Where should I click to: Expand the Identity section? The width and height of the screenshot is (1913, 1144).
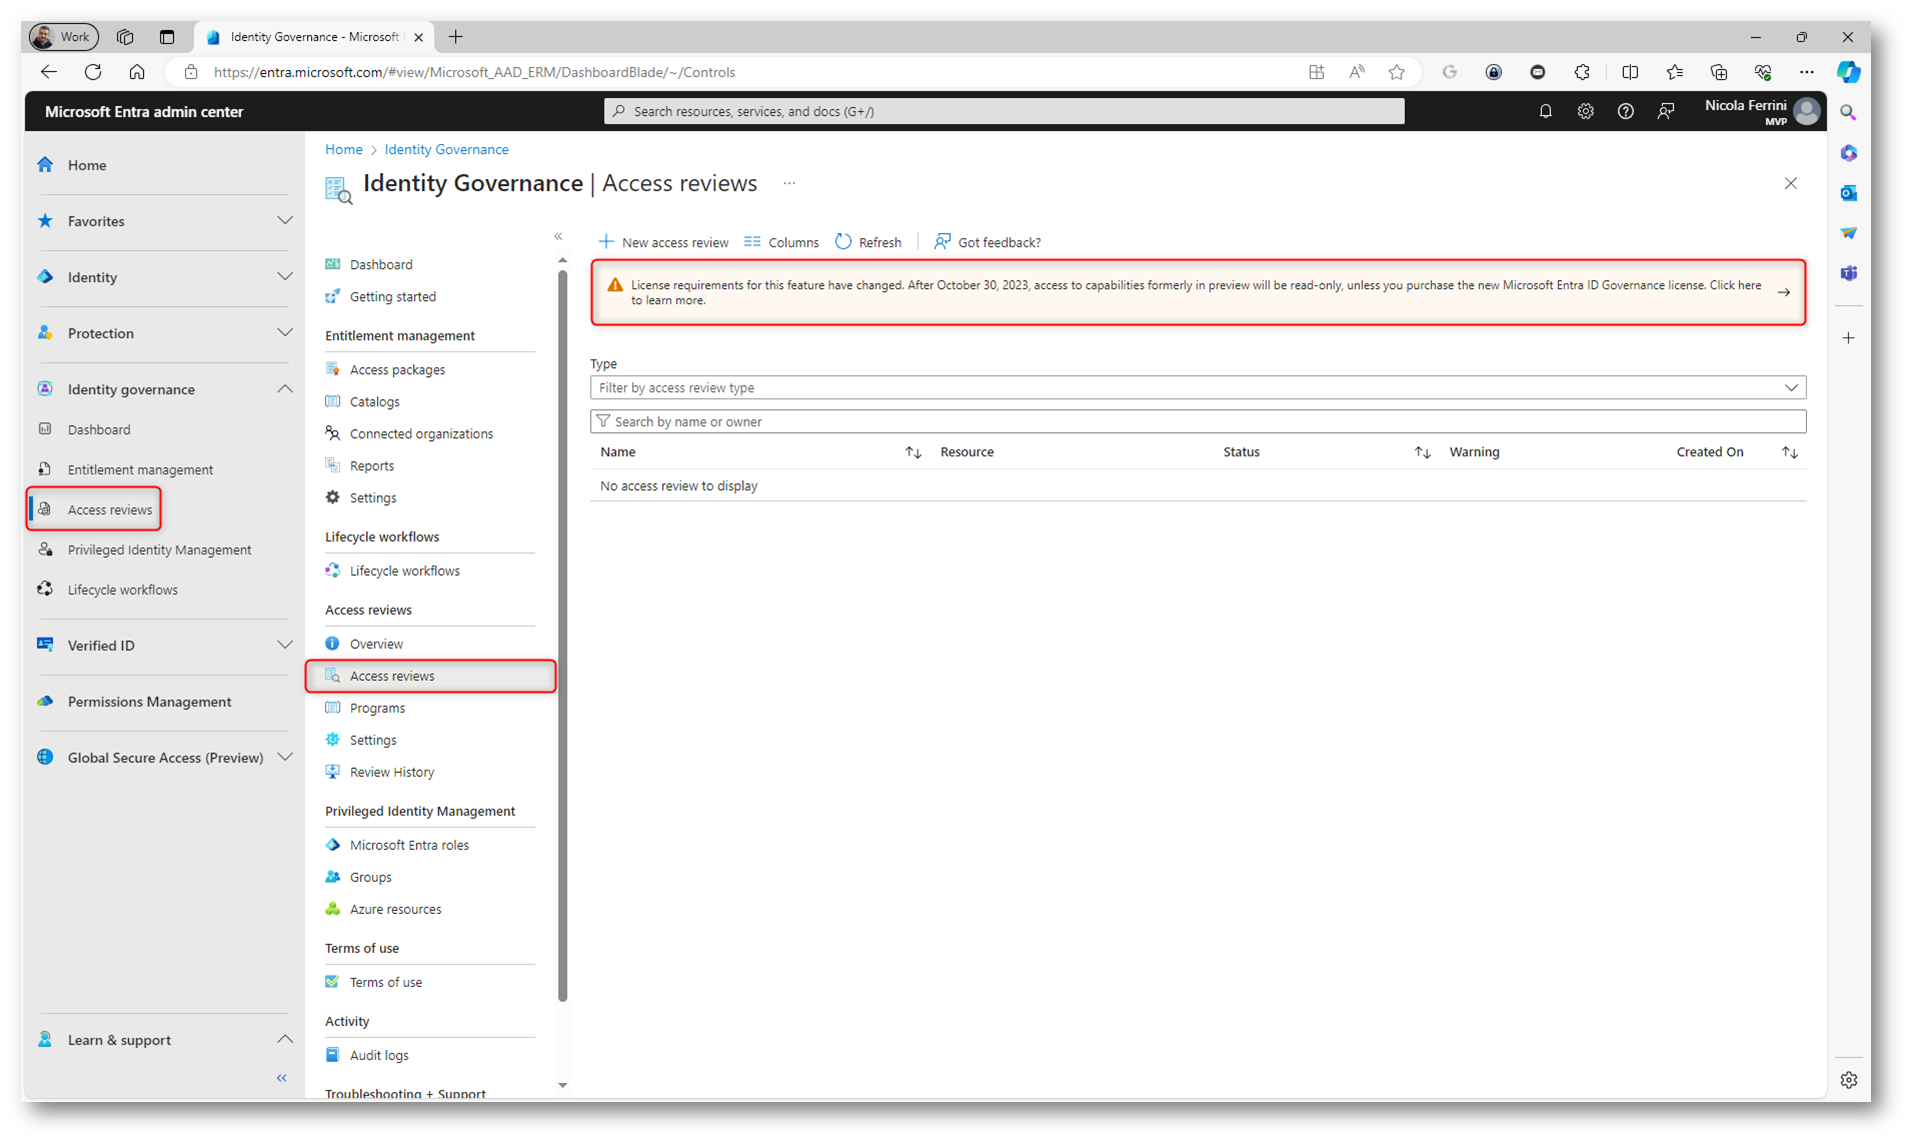285,277
